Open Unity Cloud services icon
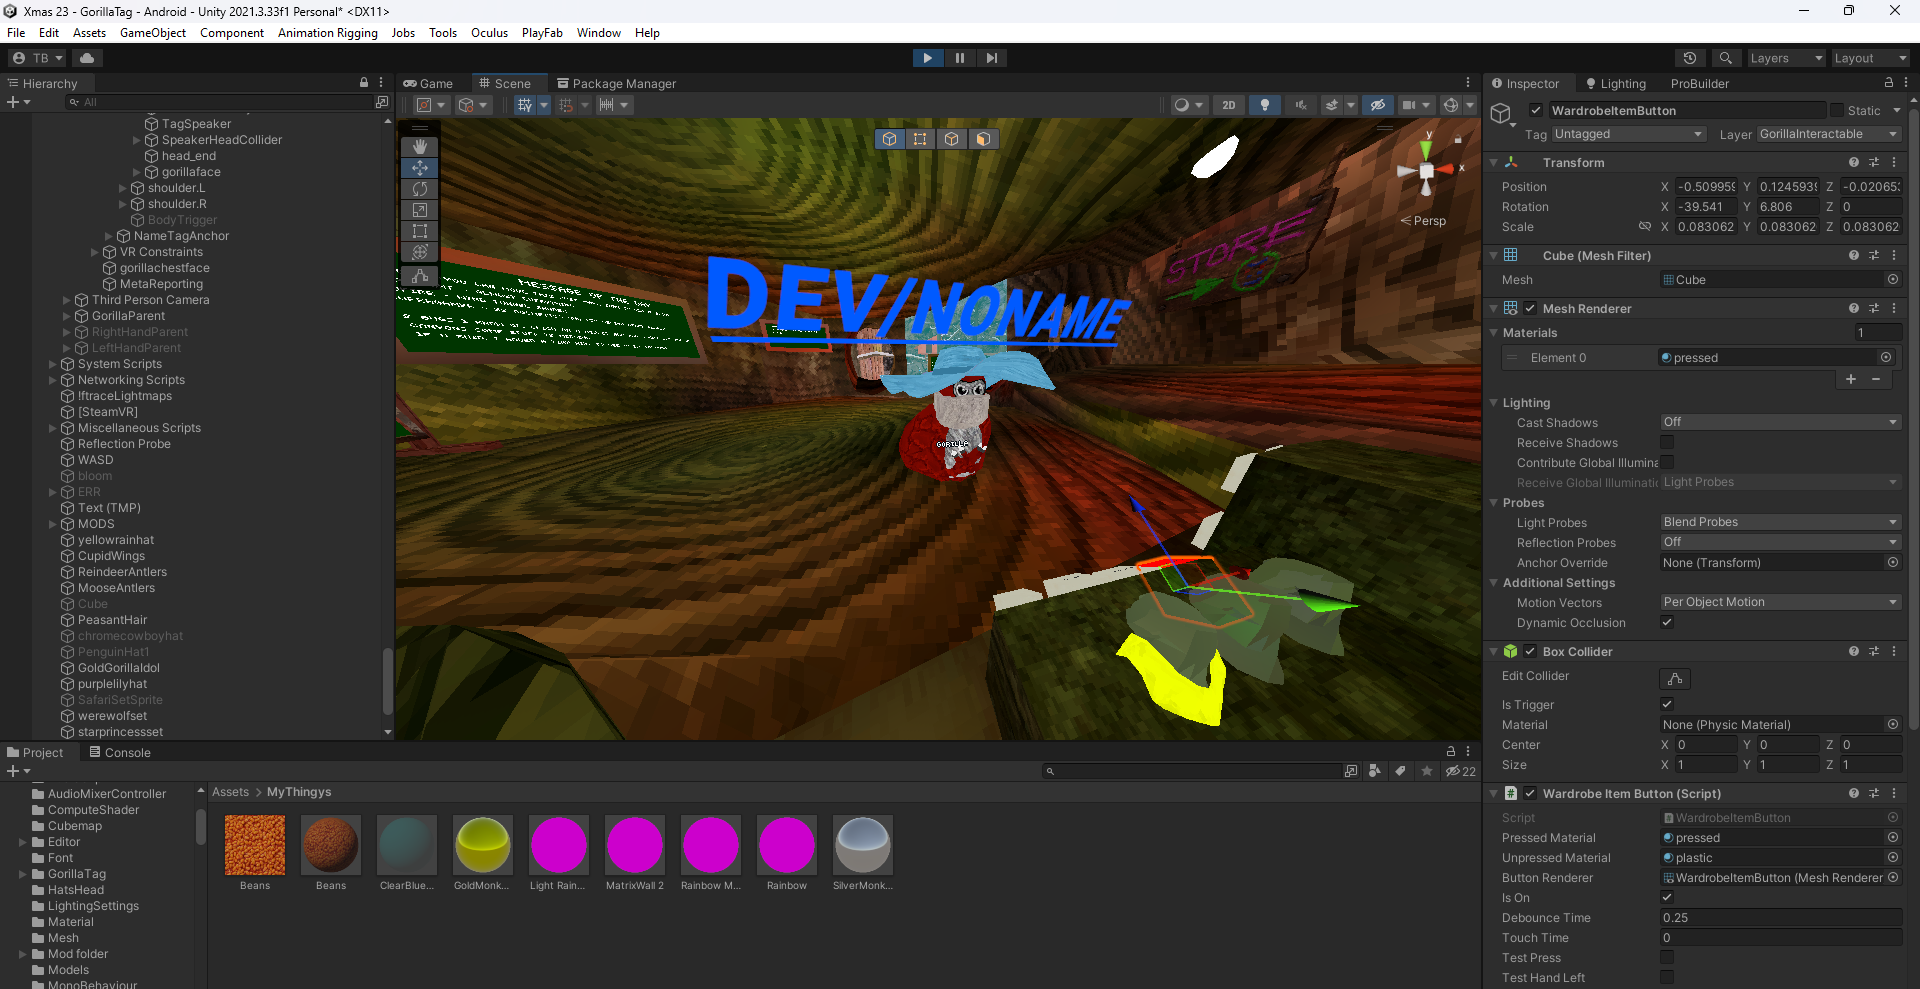This screenshot has height=989, width=1920. tap(87, 58)
